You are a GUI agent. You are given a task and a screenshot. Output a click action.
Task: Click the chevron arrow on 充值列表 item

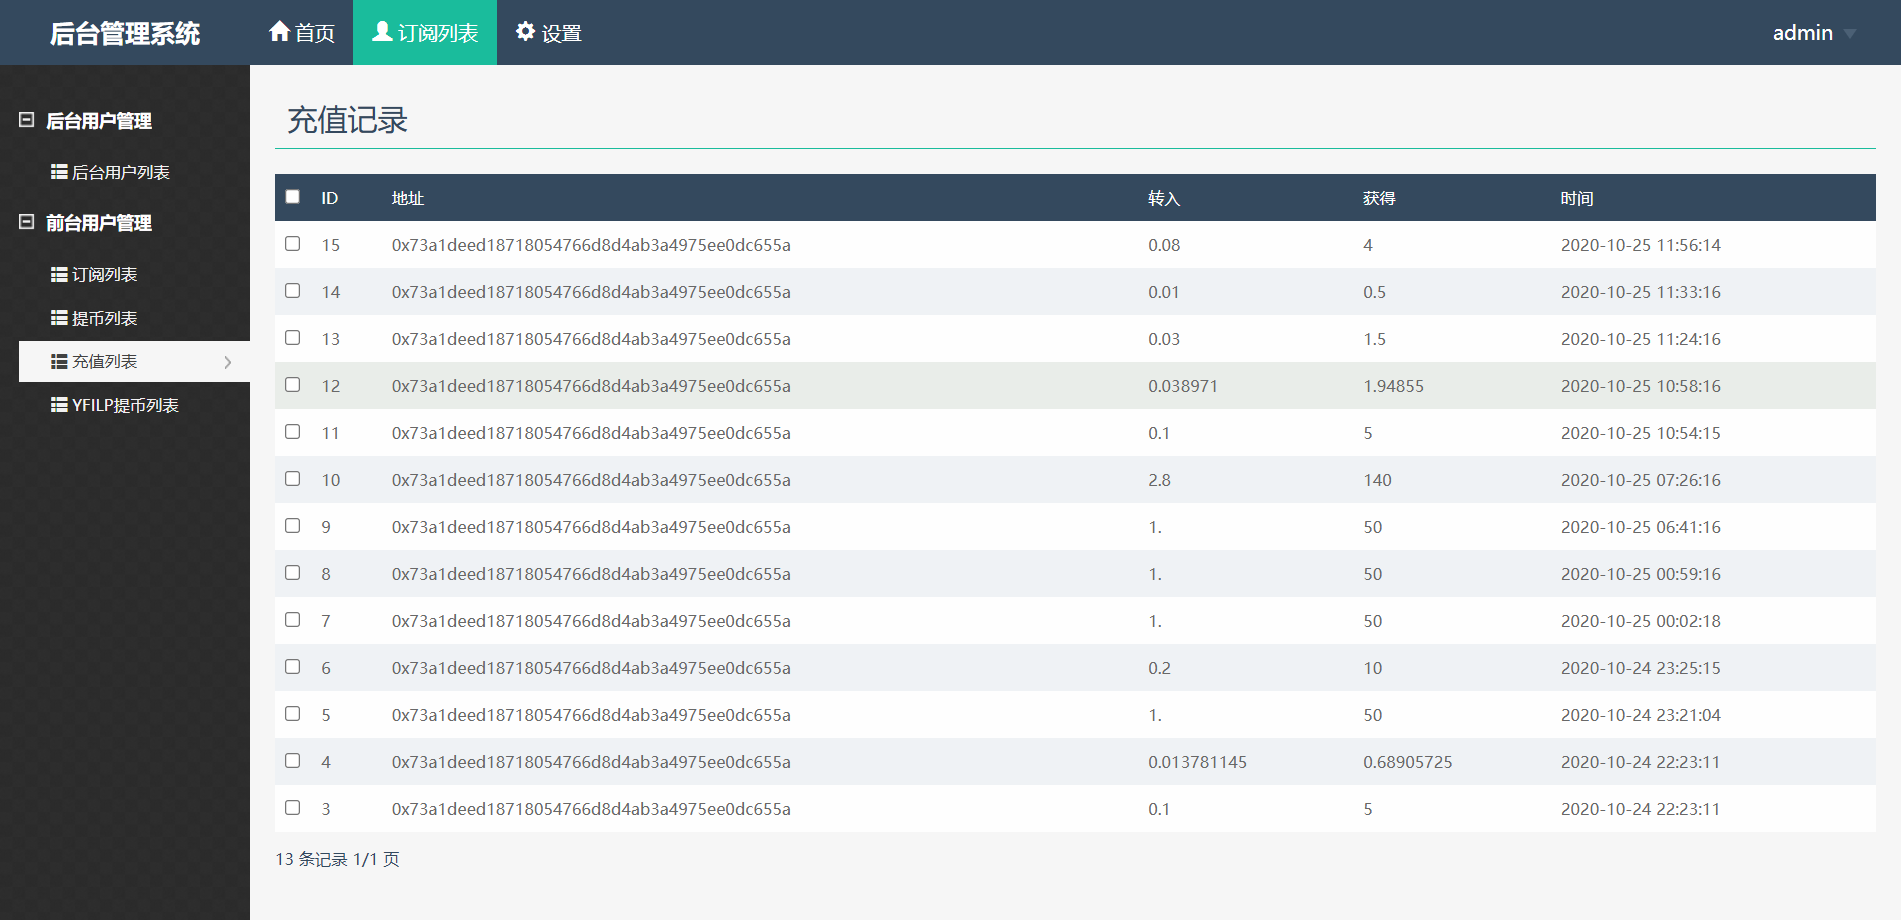click(x=228, y=362)
